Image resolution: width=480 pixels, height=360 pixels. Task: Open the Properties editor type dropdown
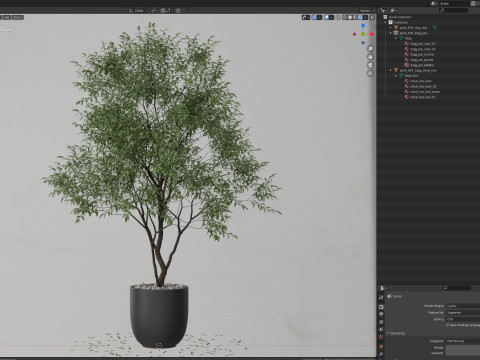383,288
